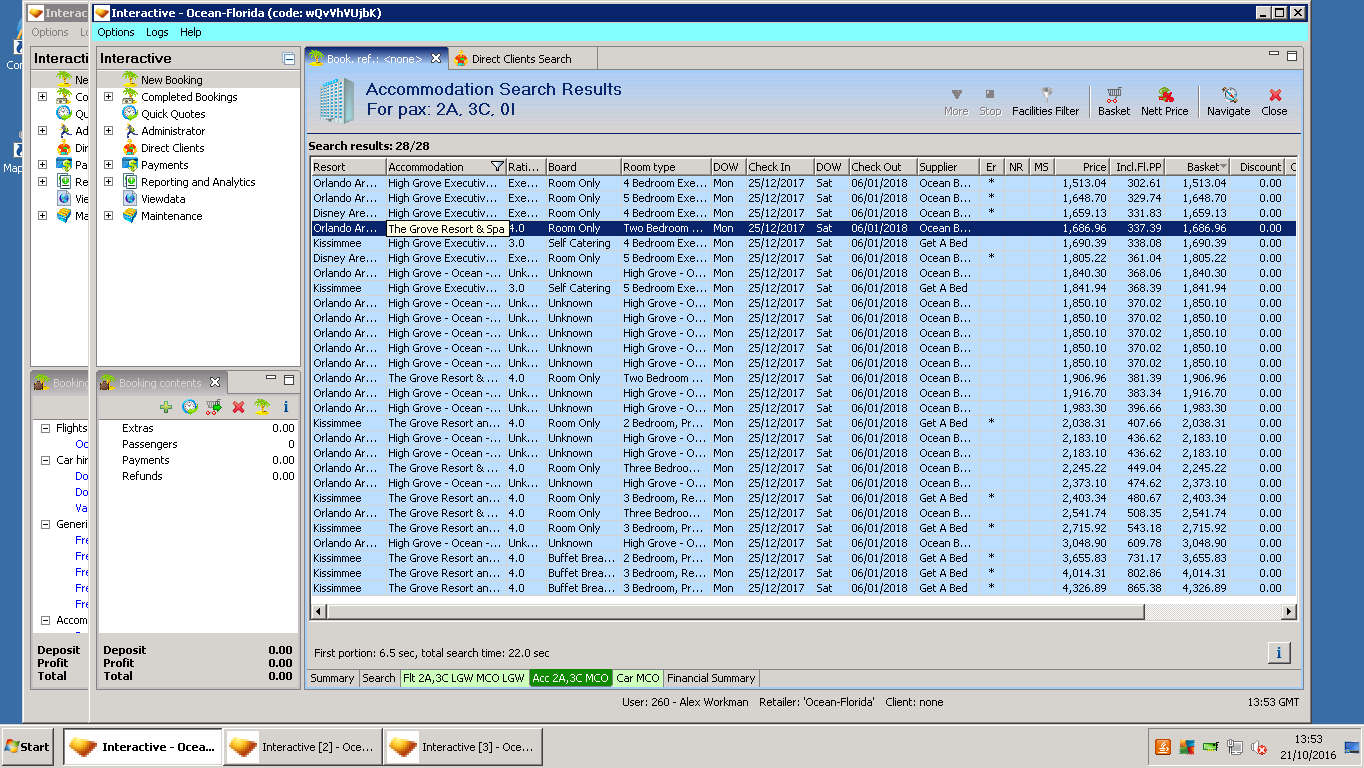Close the accommodation search results
1364x768 pixels.
pos(1274,101)
